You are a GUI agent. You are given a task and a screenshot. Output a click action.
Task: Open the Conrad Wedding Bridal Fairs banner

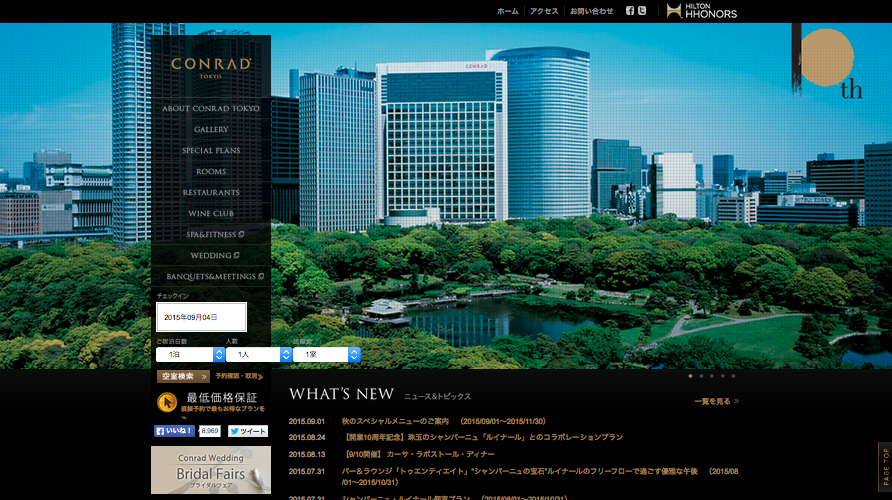(211, 470)
